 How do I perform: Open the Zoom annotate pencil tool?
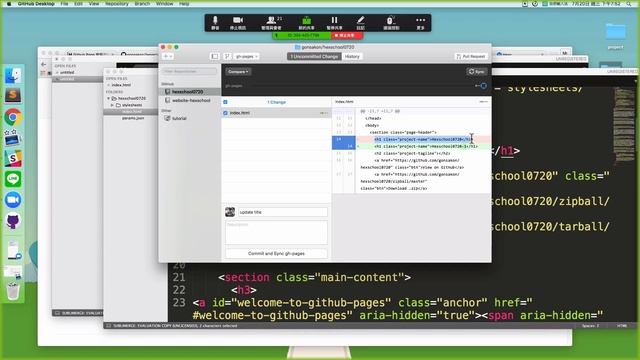360,23
